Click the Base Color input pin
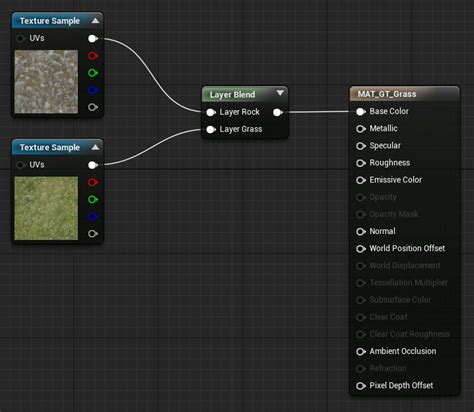Screen dimensions: 474x412 tap(361, 112)
